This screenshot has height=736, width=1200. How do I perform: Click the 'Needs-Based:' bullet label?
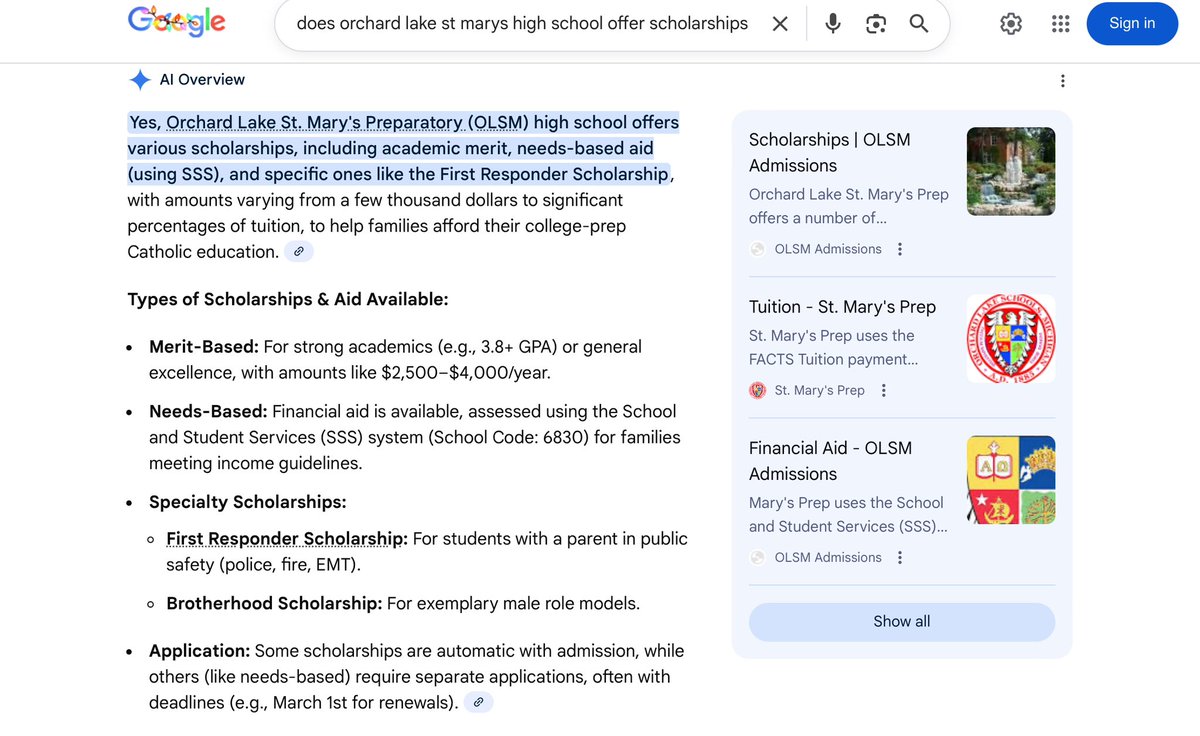coord(208,411)
